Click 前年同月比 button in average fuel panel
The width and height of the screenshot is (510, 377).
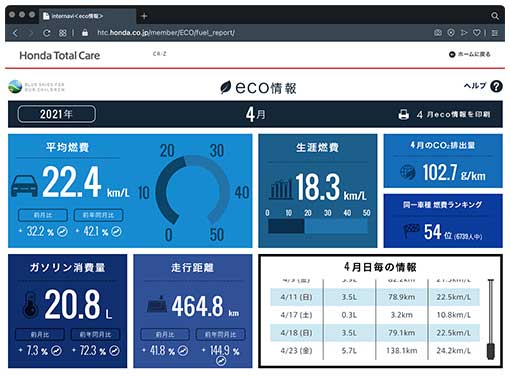(x=98, y=215)
